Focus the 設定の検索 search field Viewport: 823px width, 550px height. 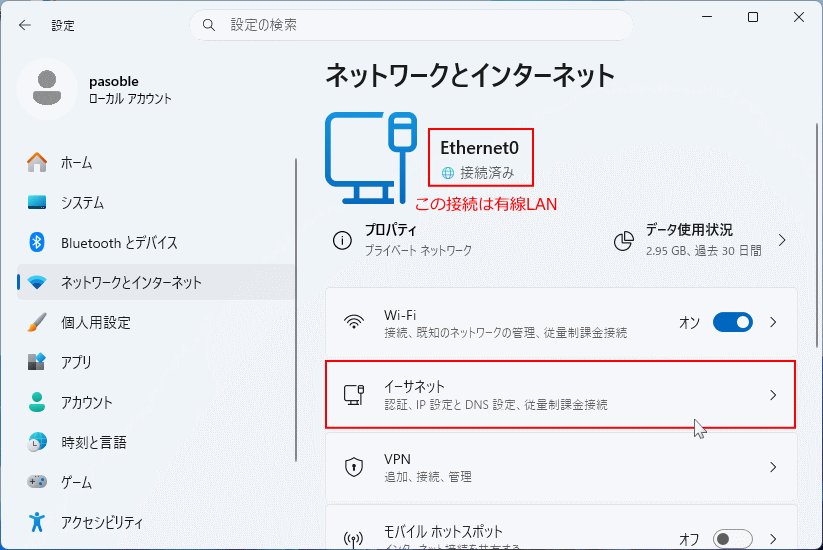(x=411, y=25)
